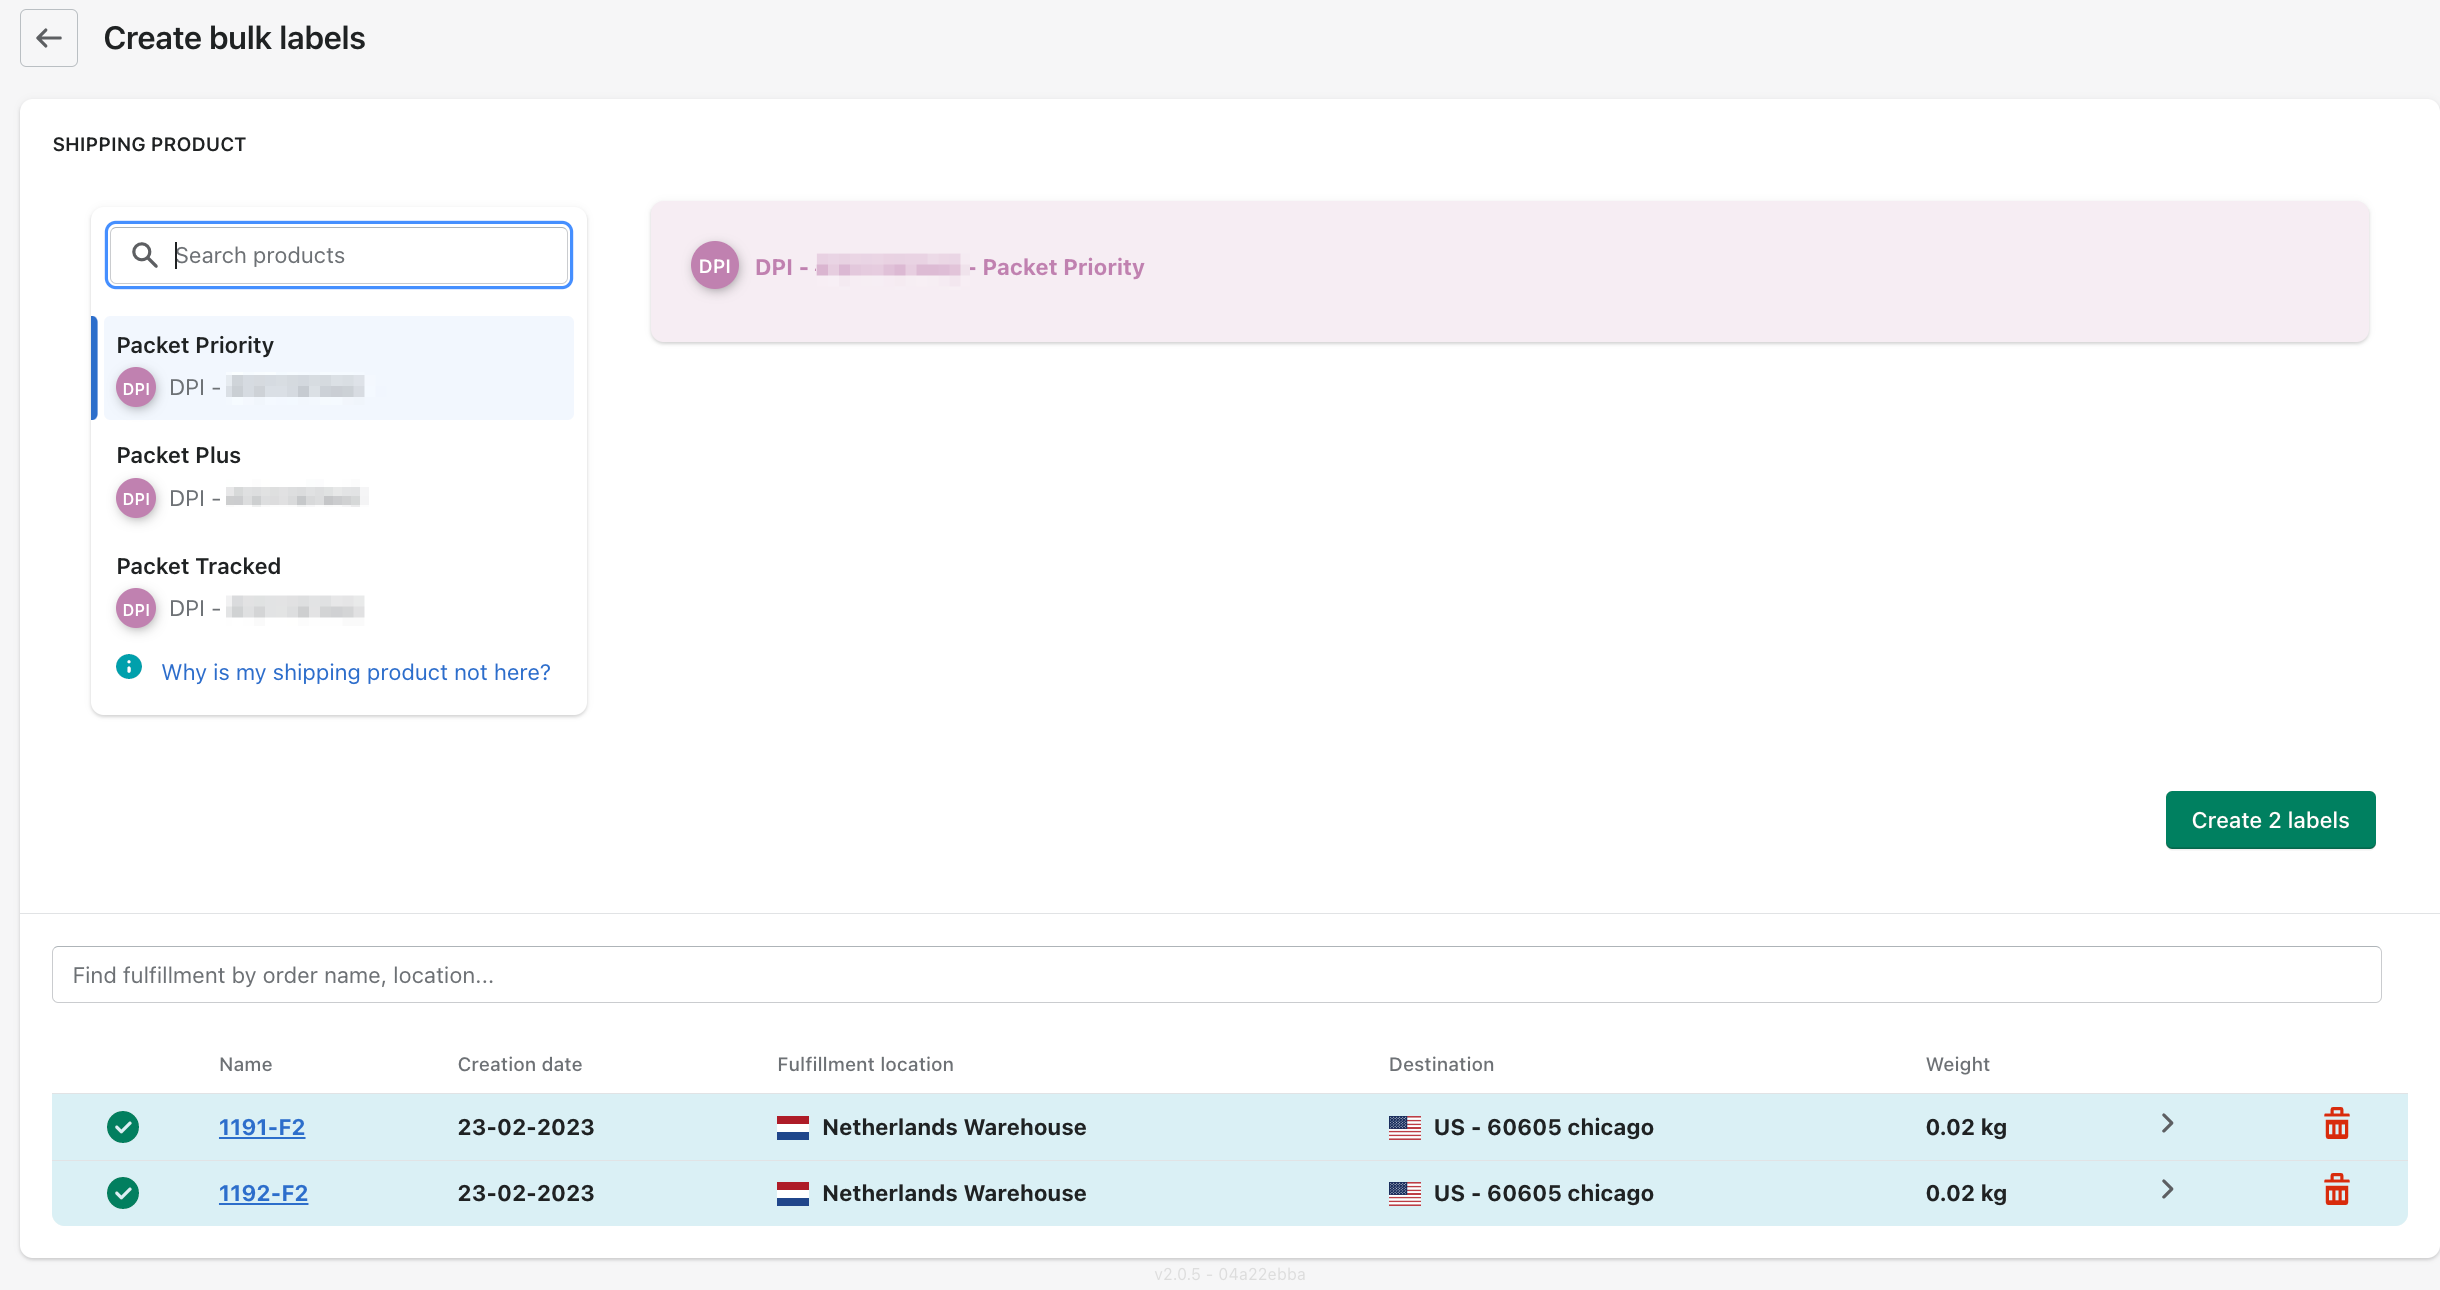2440x1290 pixels.
Task: Click Netherlands Warehouse in row 1191-F2
Action: coord(954,1127)
